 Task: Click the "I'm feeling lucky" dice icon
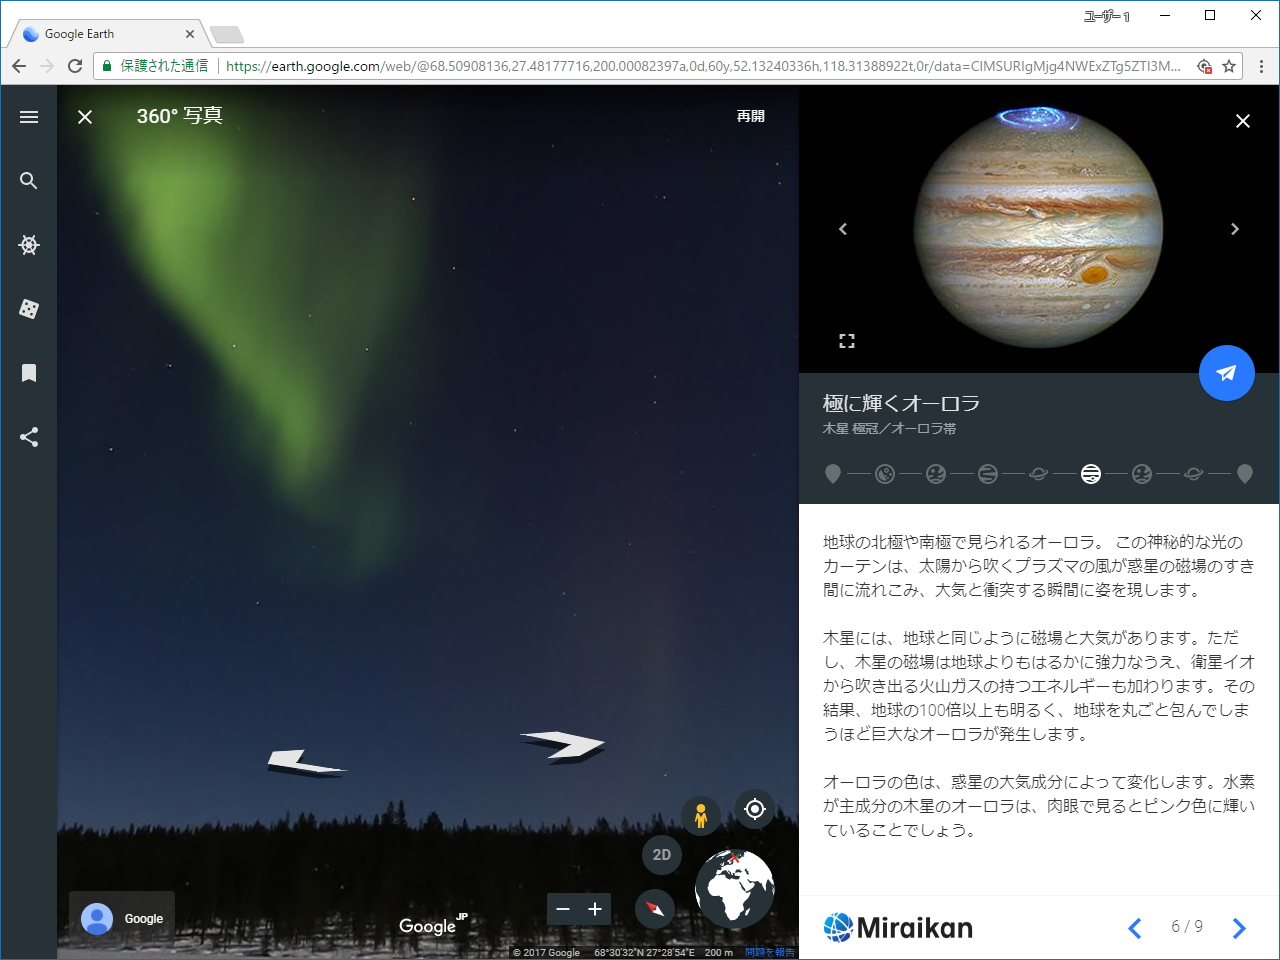pos(29,309)
